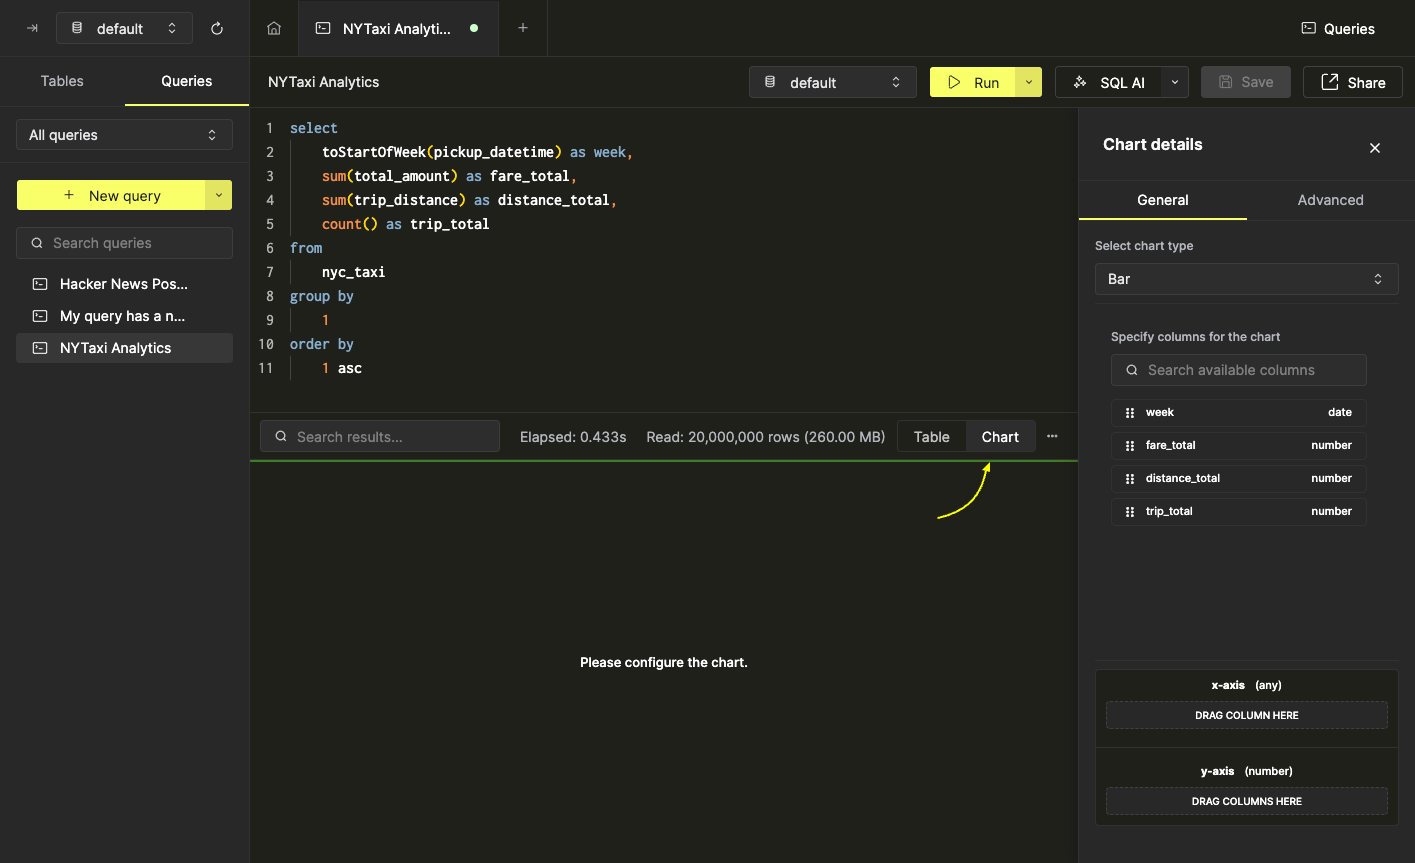The width and height of the screenshot is (1415, 863).
Task: Open the All queries filter dropdown
Action: pos(124,134)
